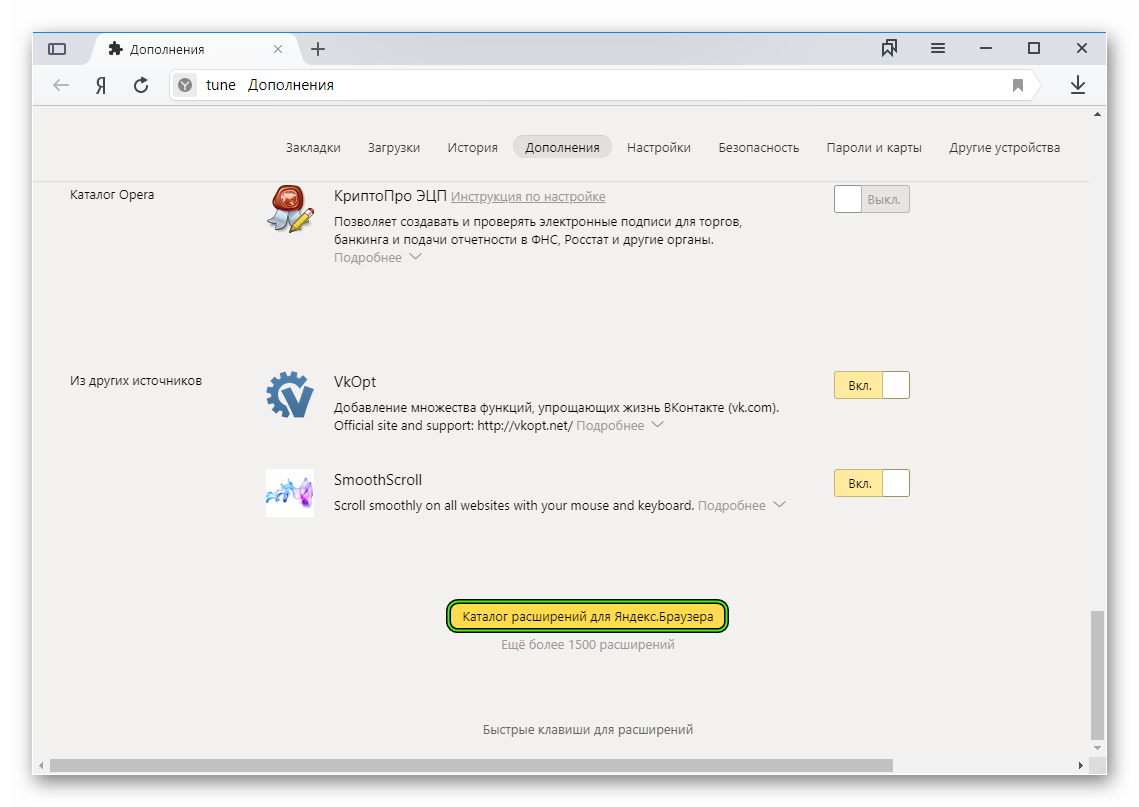Disable the SmoothScroll extension toggle

871,483
